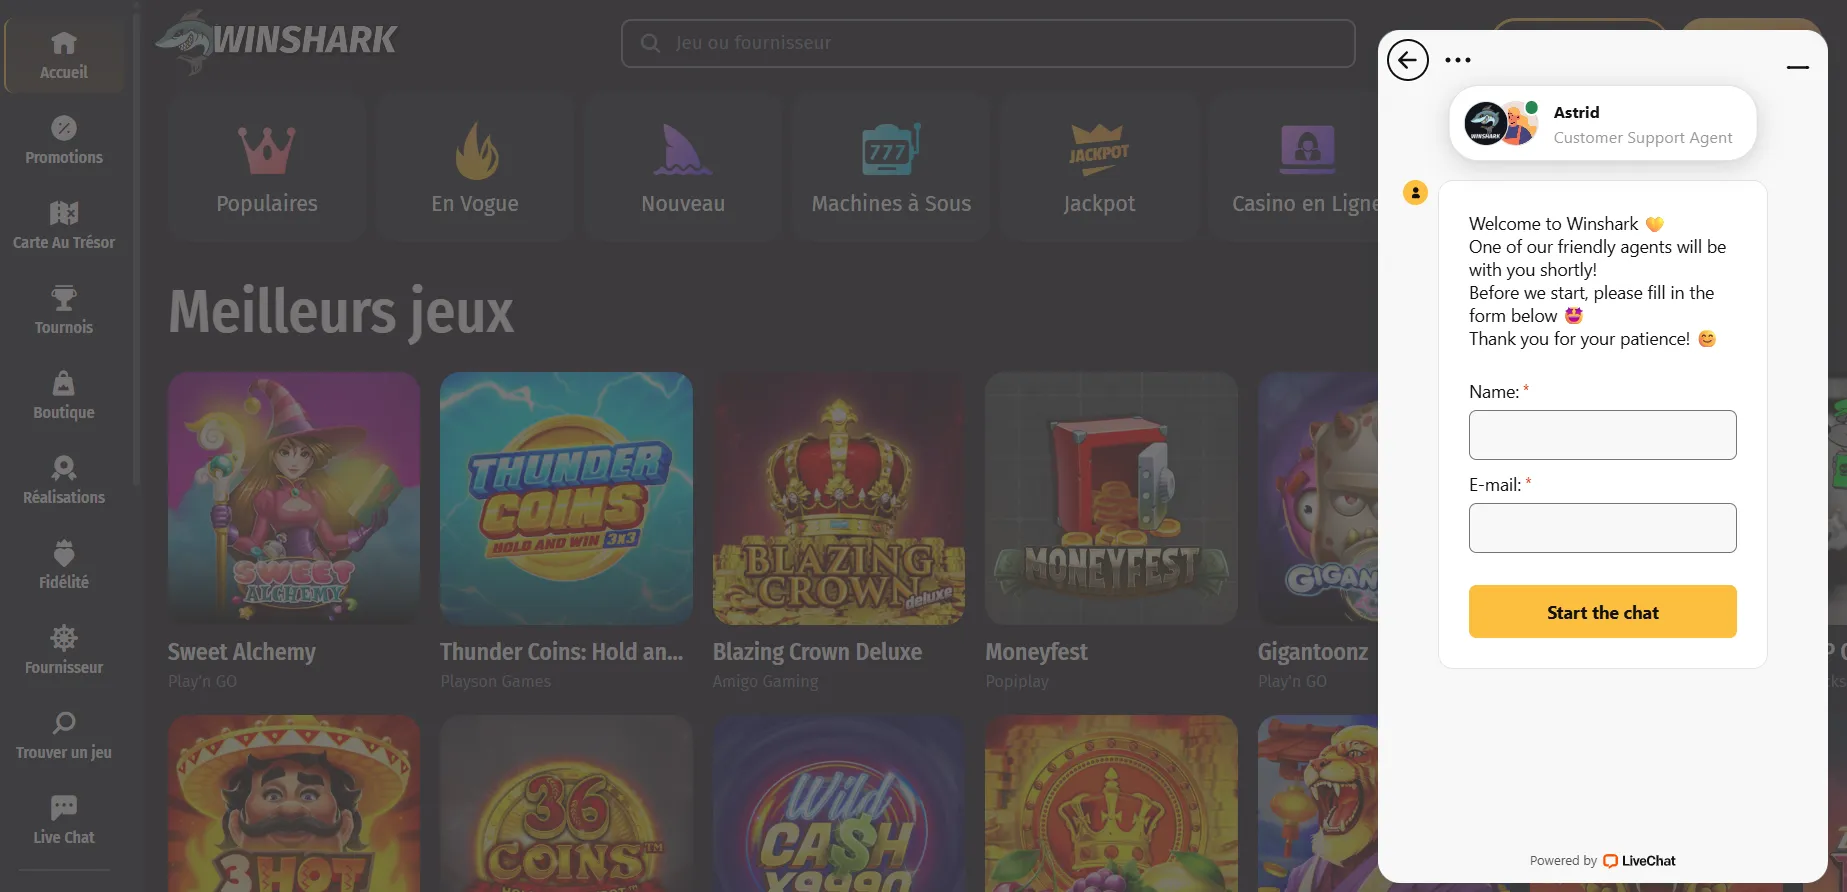Click Blazing Crown Deluxe title text
This screenshot has height=892, width=1847.
pyautogui.click(x=817, y=652)
